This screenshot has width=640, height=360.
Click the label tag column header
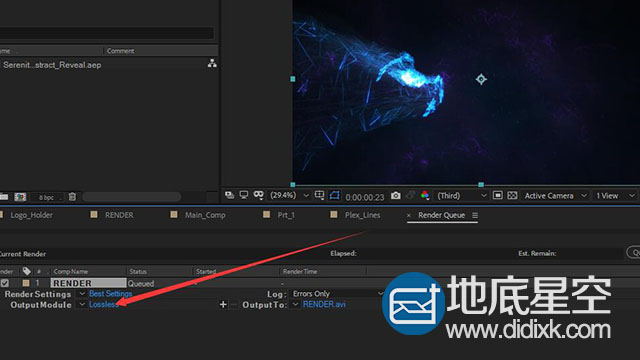tap(27, 271)
